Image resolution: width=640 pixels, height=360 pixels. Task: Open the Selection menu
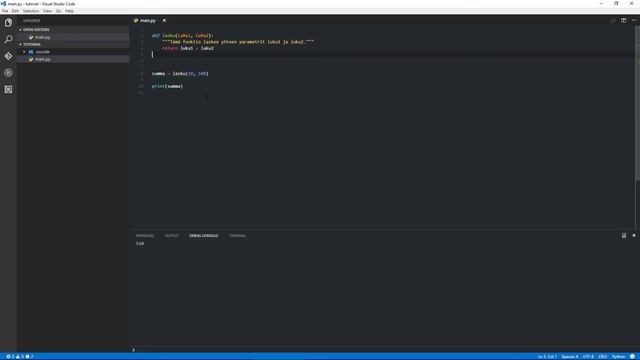coord(31,11)
